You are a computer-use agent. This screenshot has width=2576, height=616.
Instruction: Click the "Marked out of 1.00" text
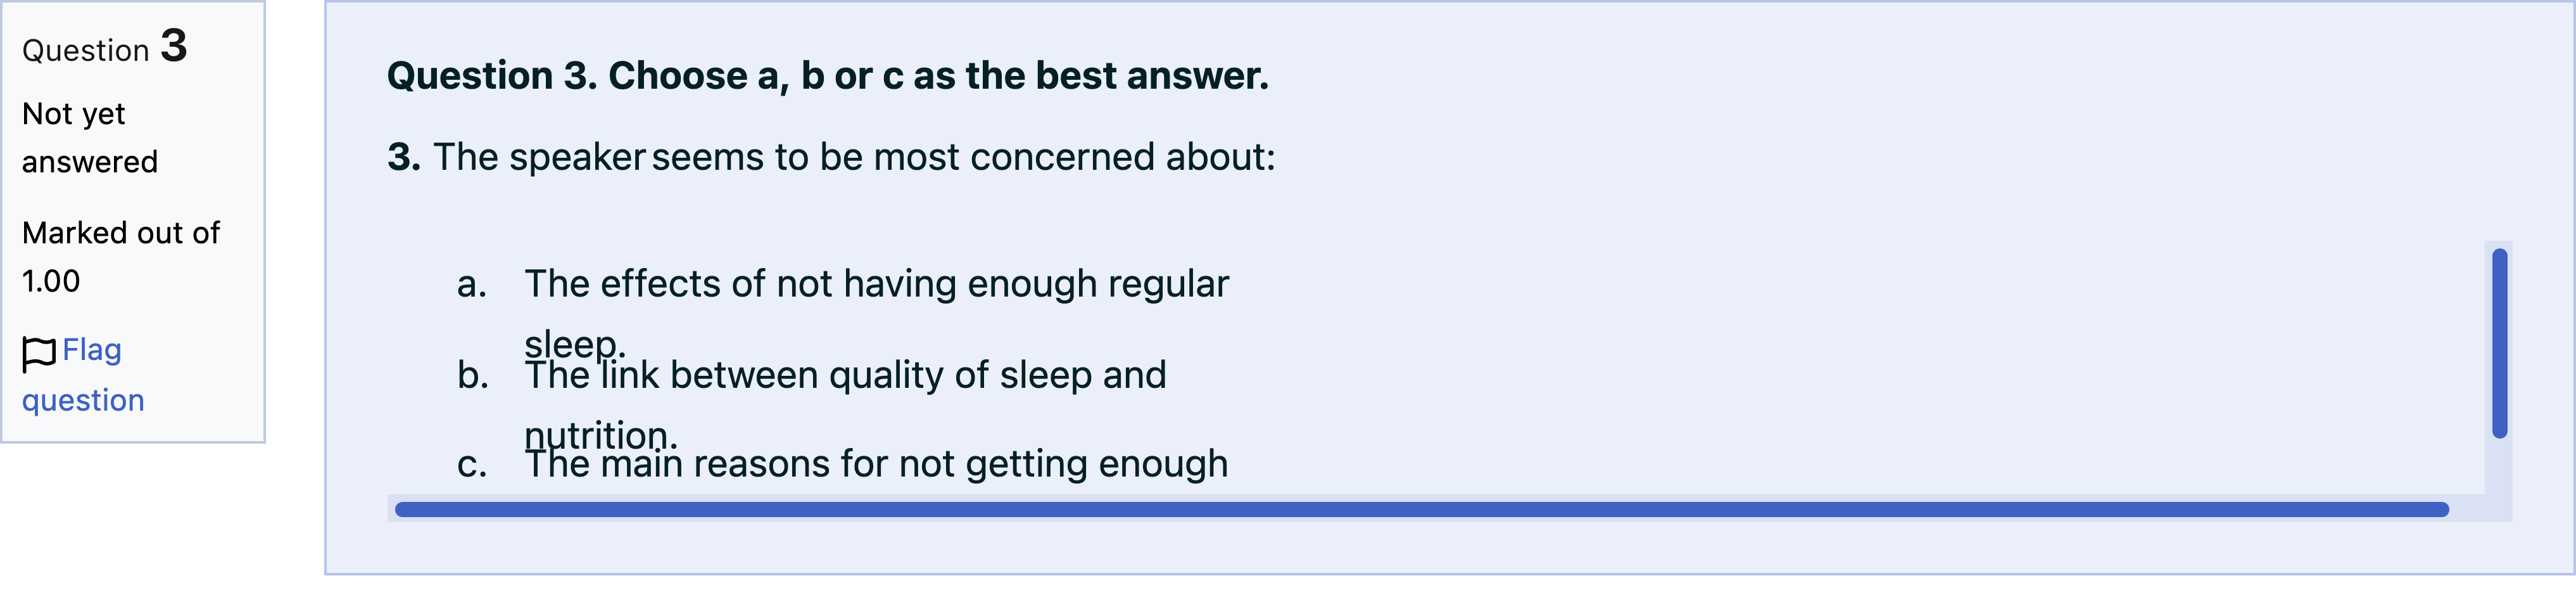(x=120, y=257)
